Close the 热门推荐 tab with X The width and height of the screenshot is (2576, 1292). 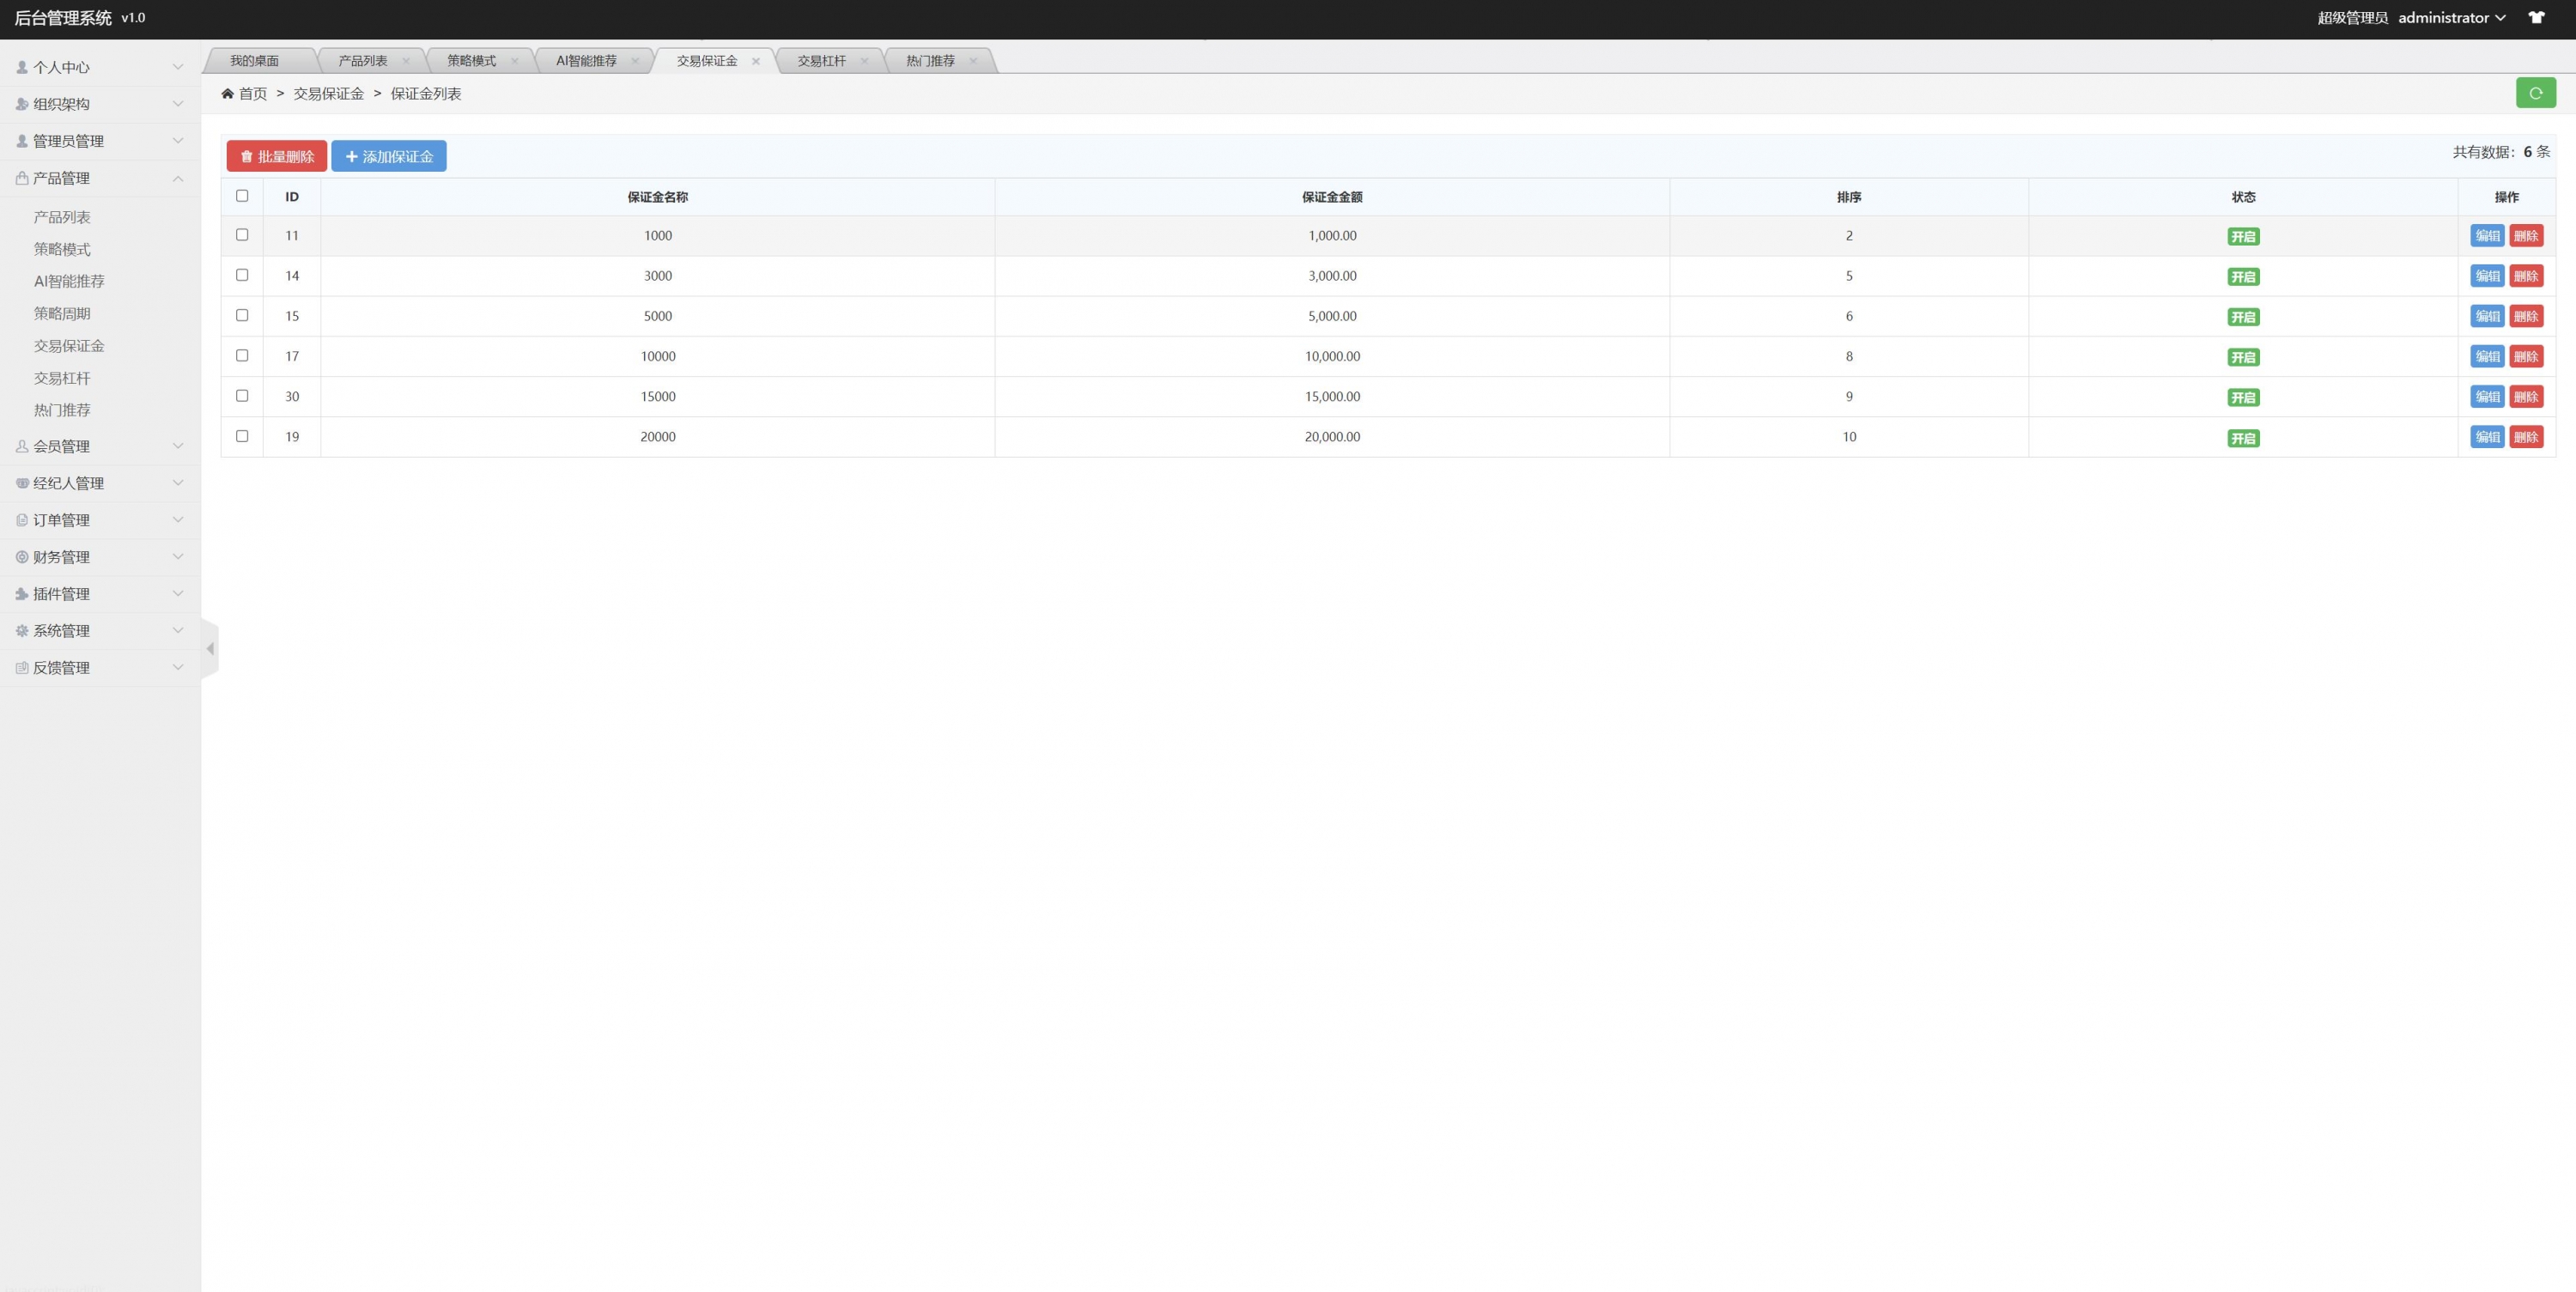[x=973, y=61]
